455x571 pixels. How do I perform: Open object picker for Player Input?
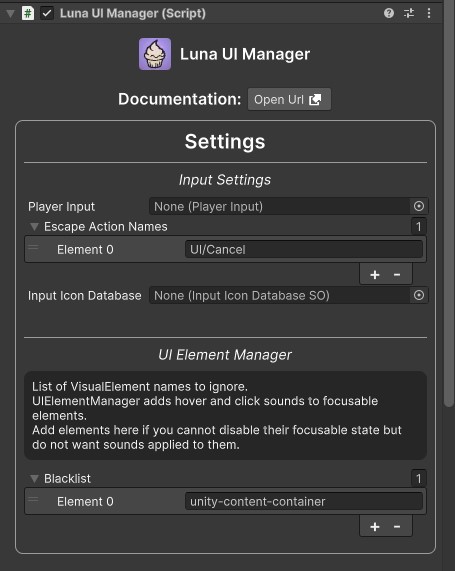[419, 206]
